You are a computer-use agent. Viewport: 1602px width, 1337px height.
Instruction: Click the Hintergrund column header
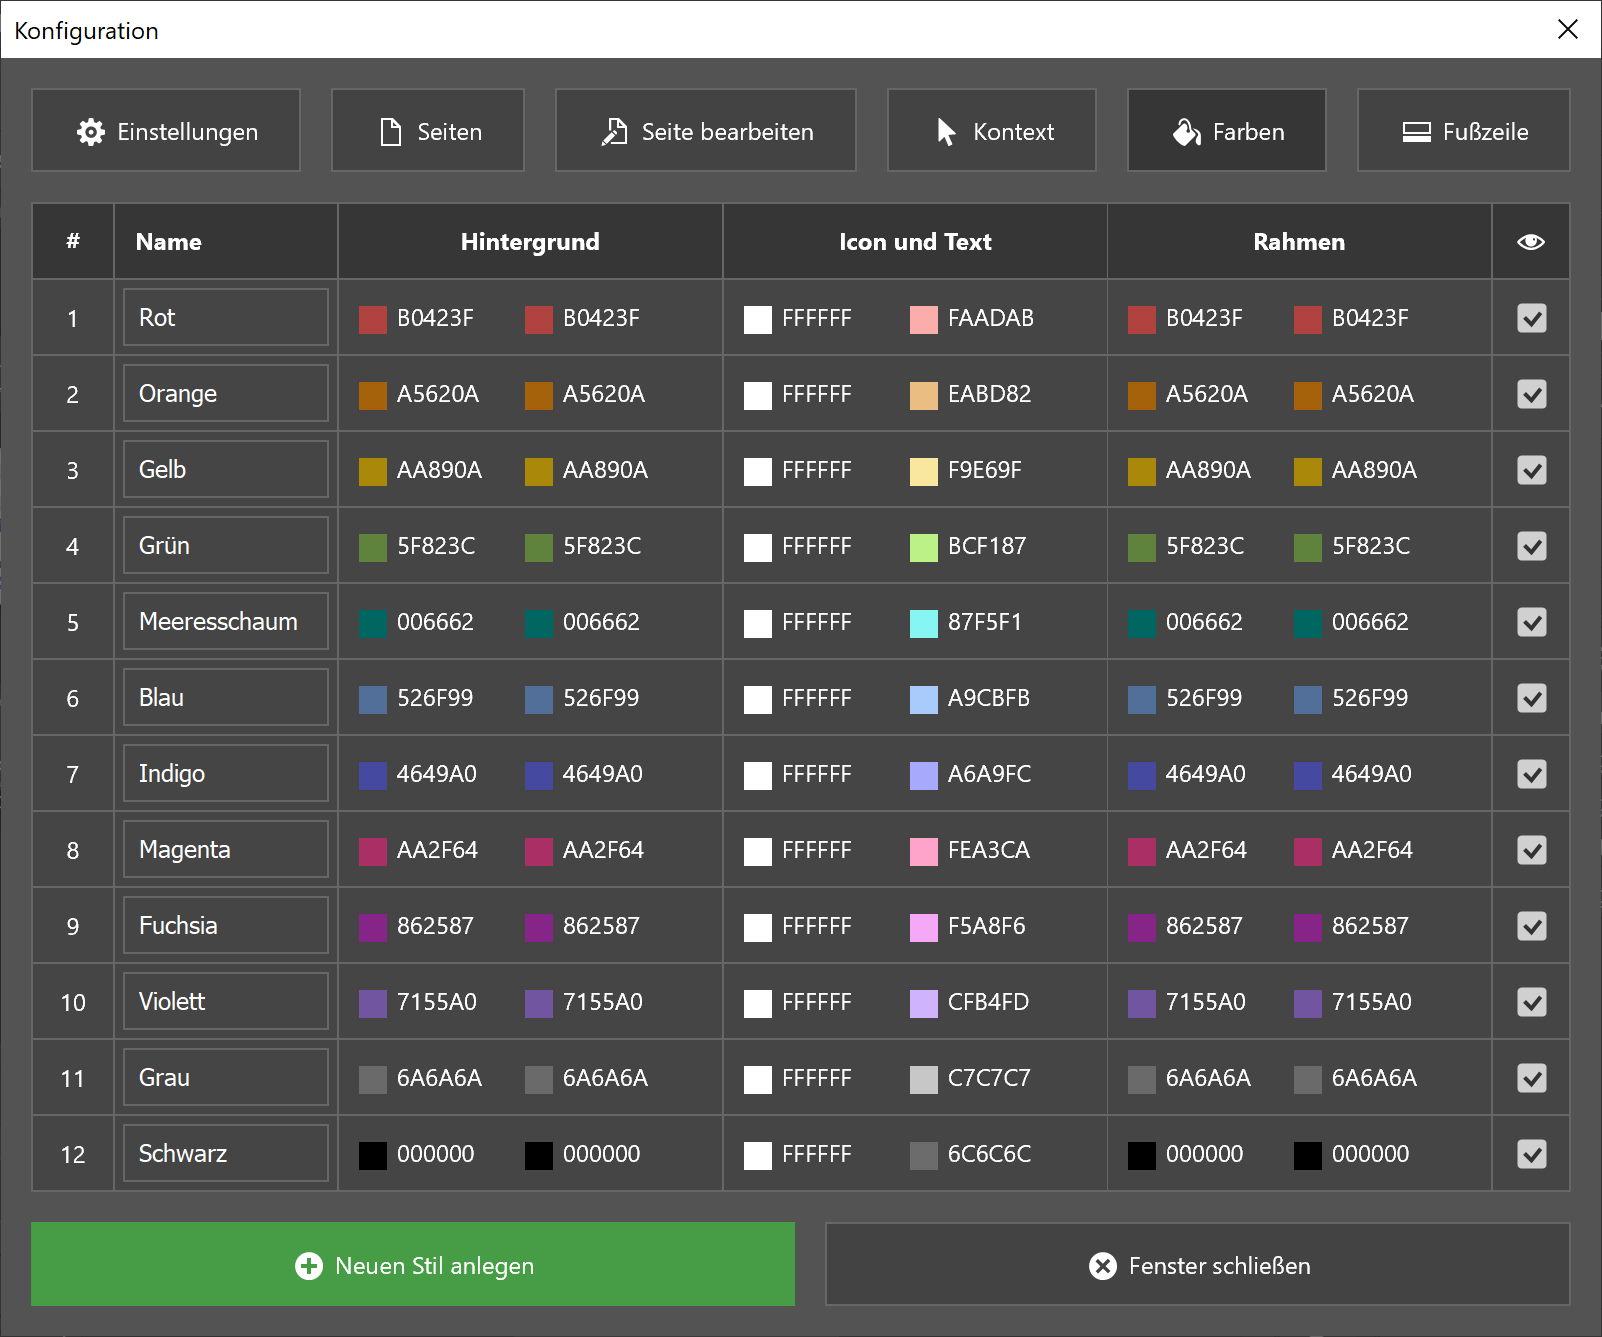pos(530,242)
